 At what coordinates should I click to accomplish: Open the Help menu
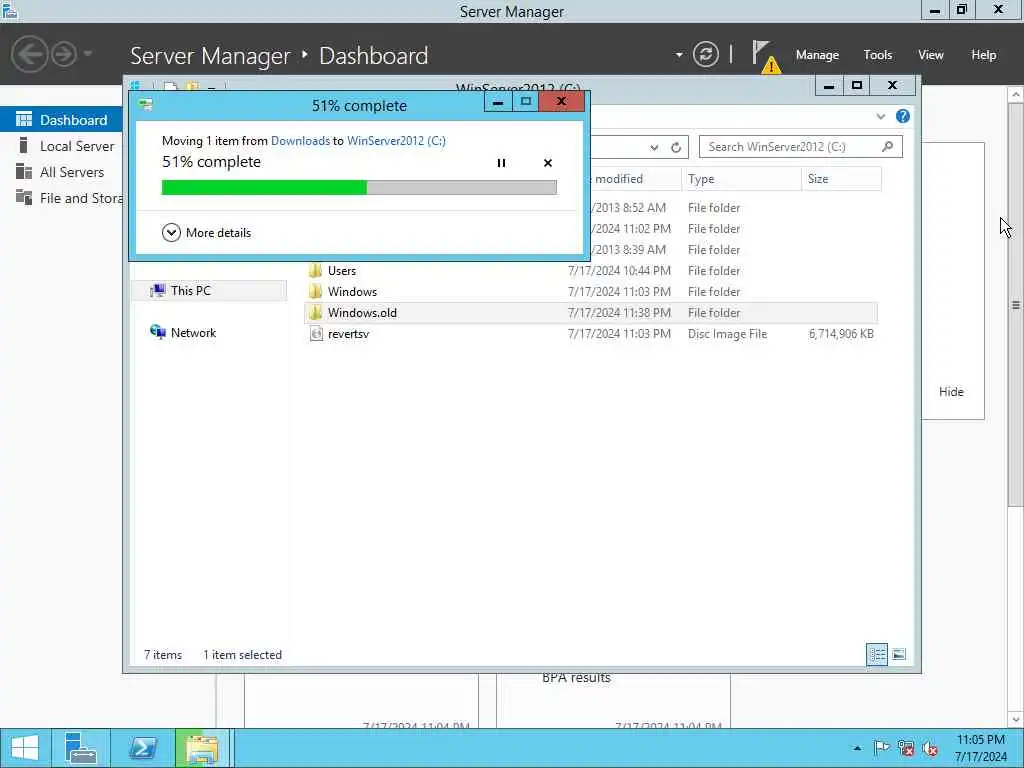click(x=984, y=55)
